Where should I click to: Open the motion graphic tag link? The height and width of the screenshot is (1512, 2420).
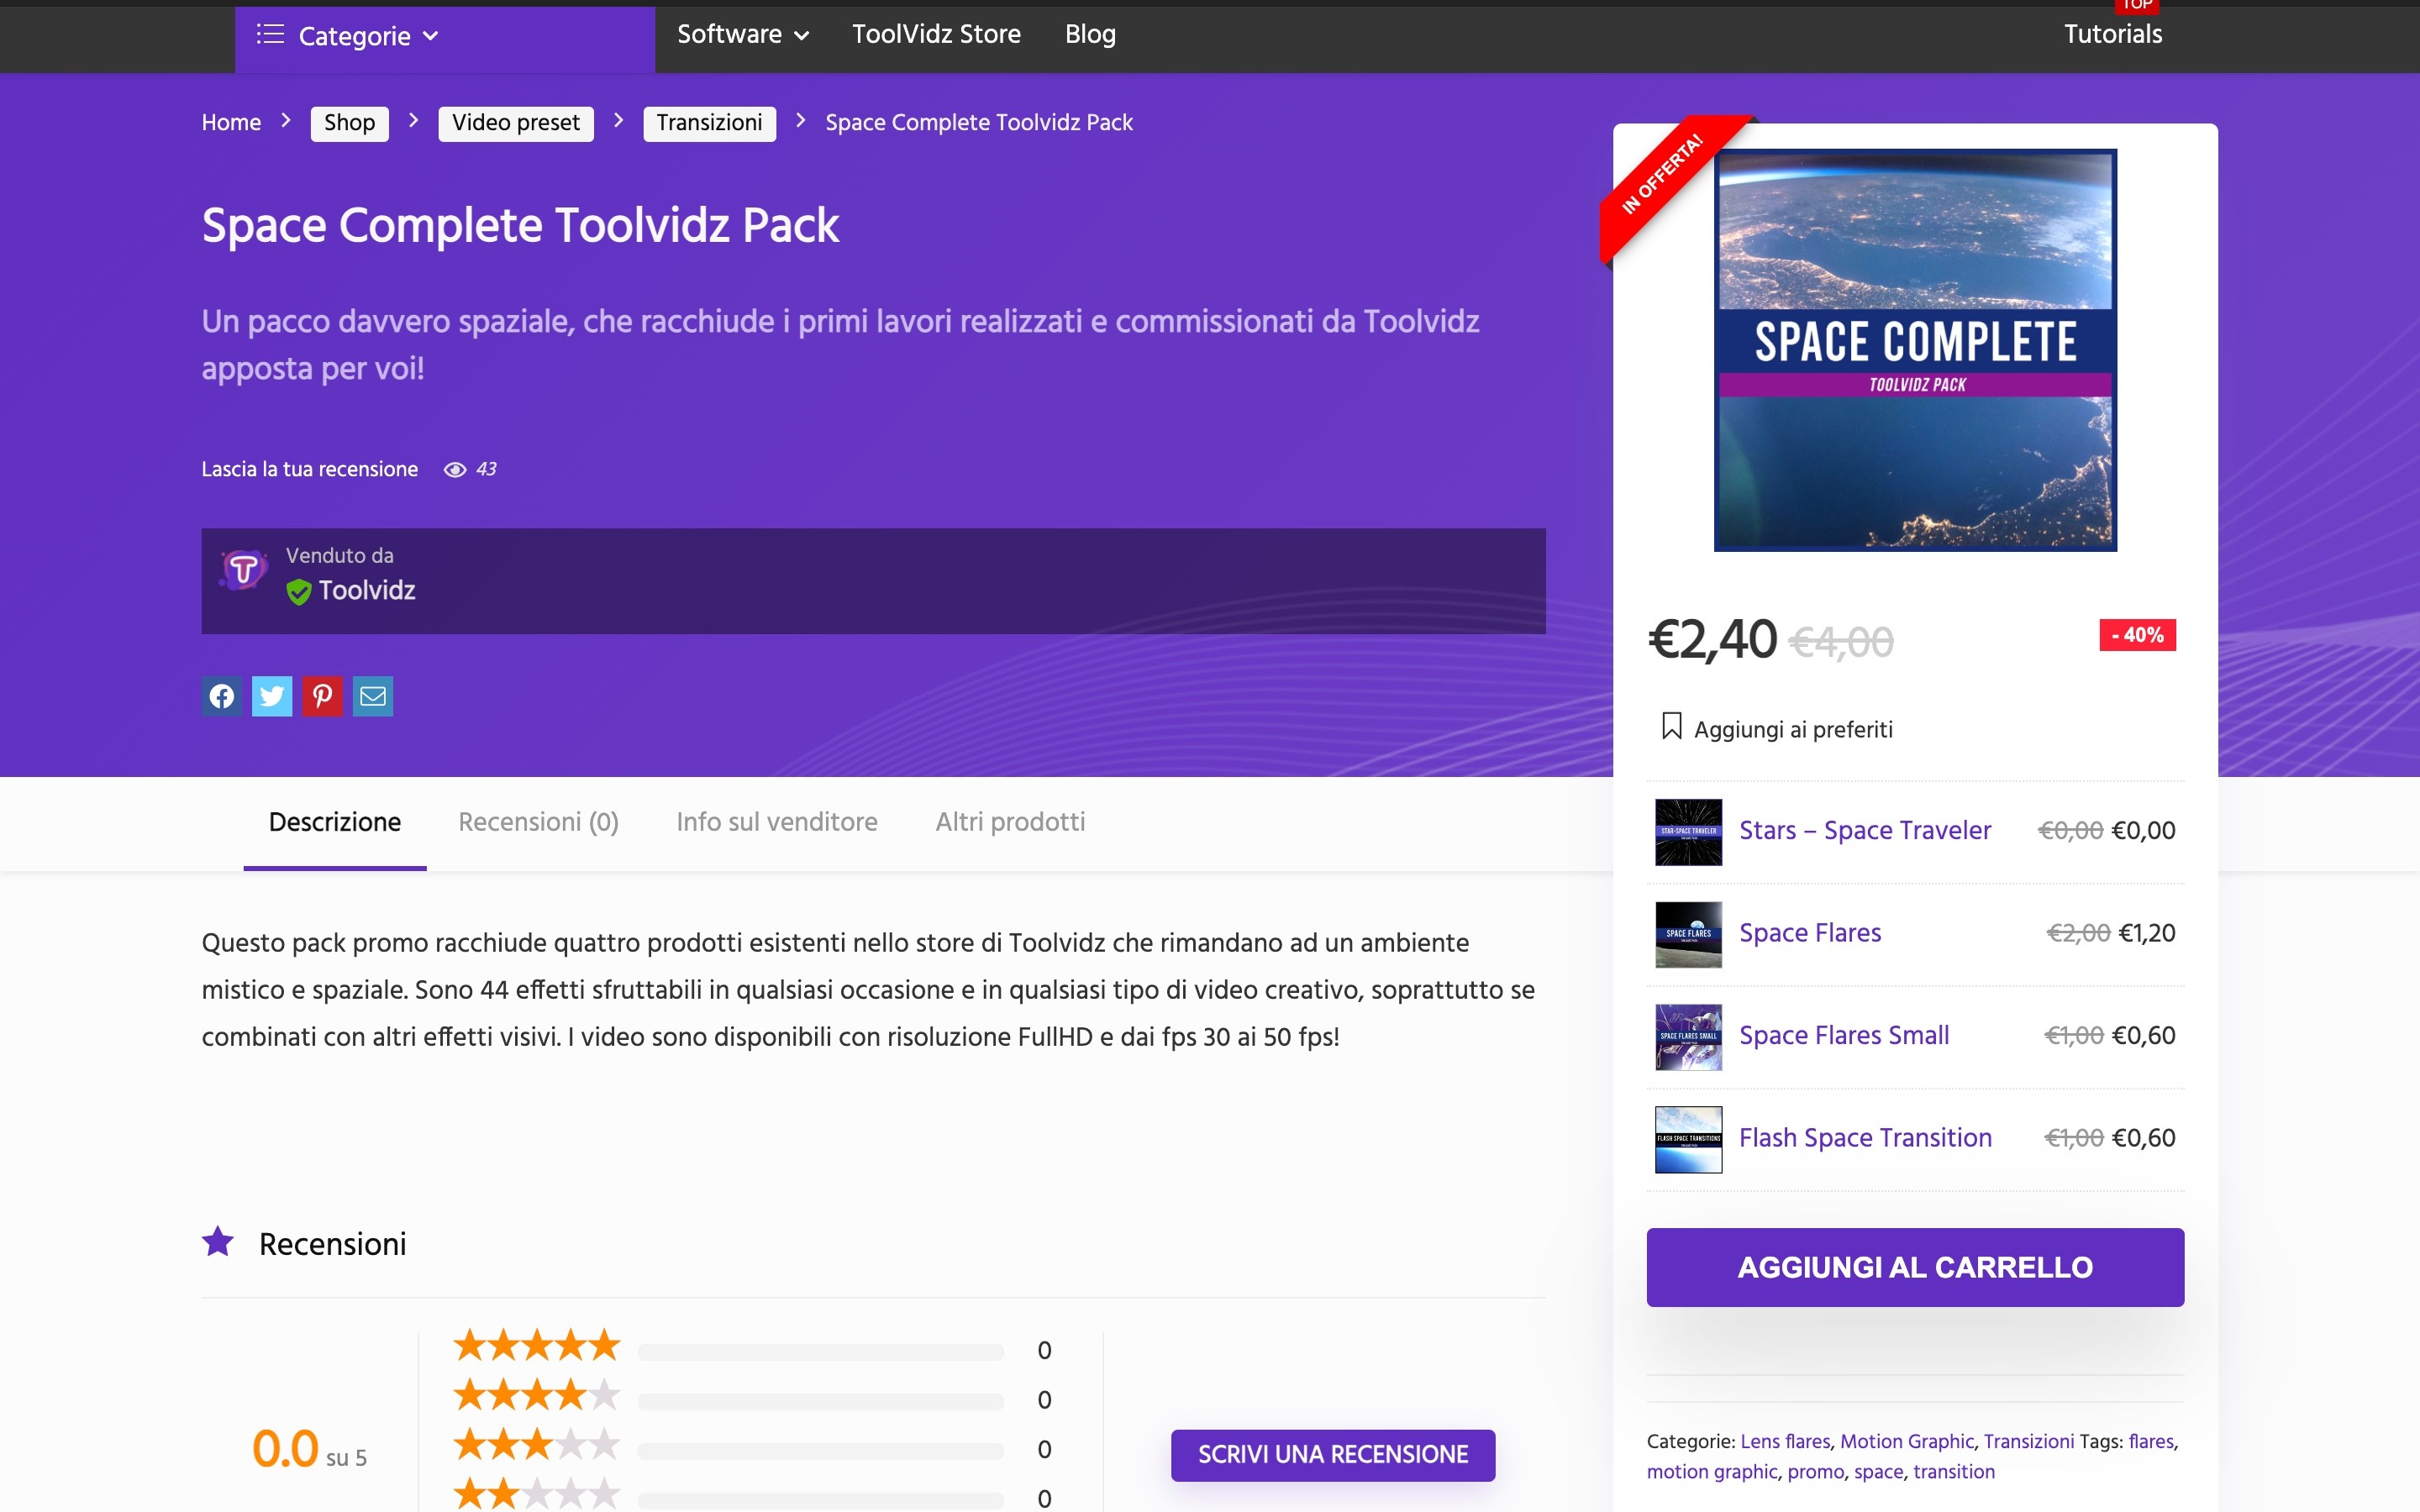tap(1712, 1472)
